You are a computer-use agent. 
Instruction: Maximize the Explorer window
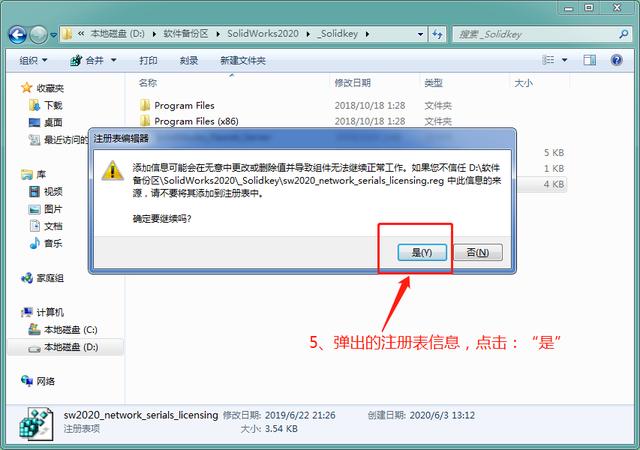tap(589, 8)
